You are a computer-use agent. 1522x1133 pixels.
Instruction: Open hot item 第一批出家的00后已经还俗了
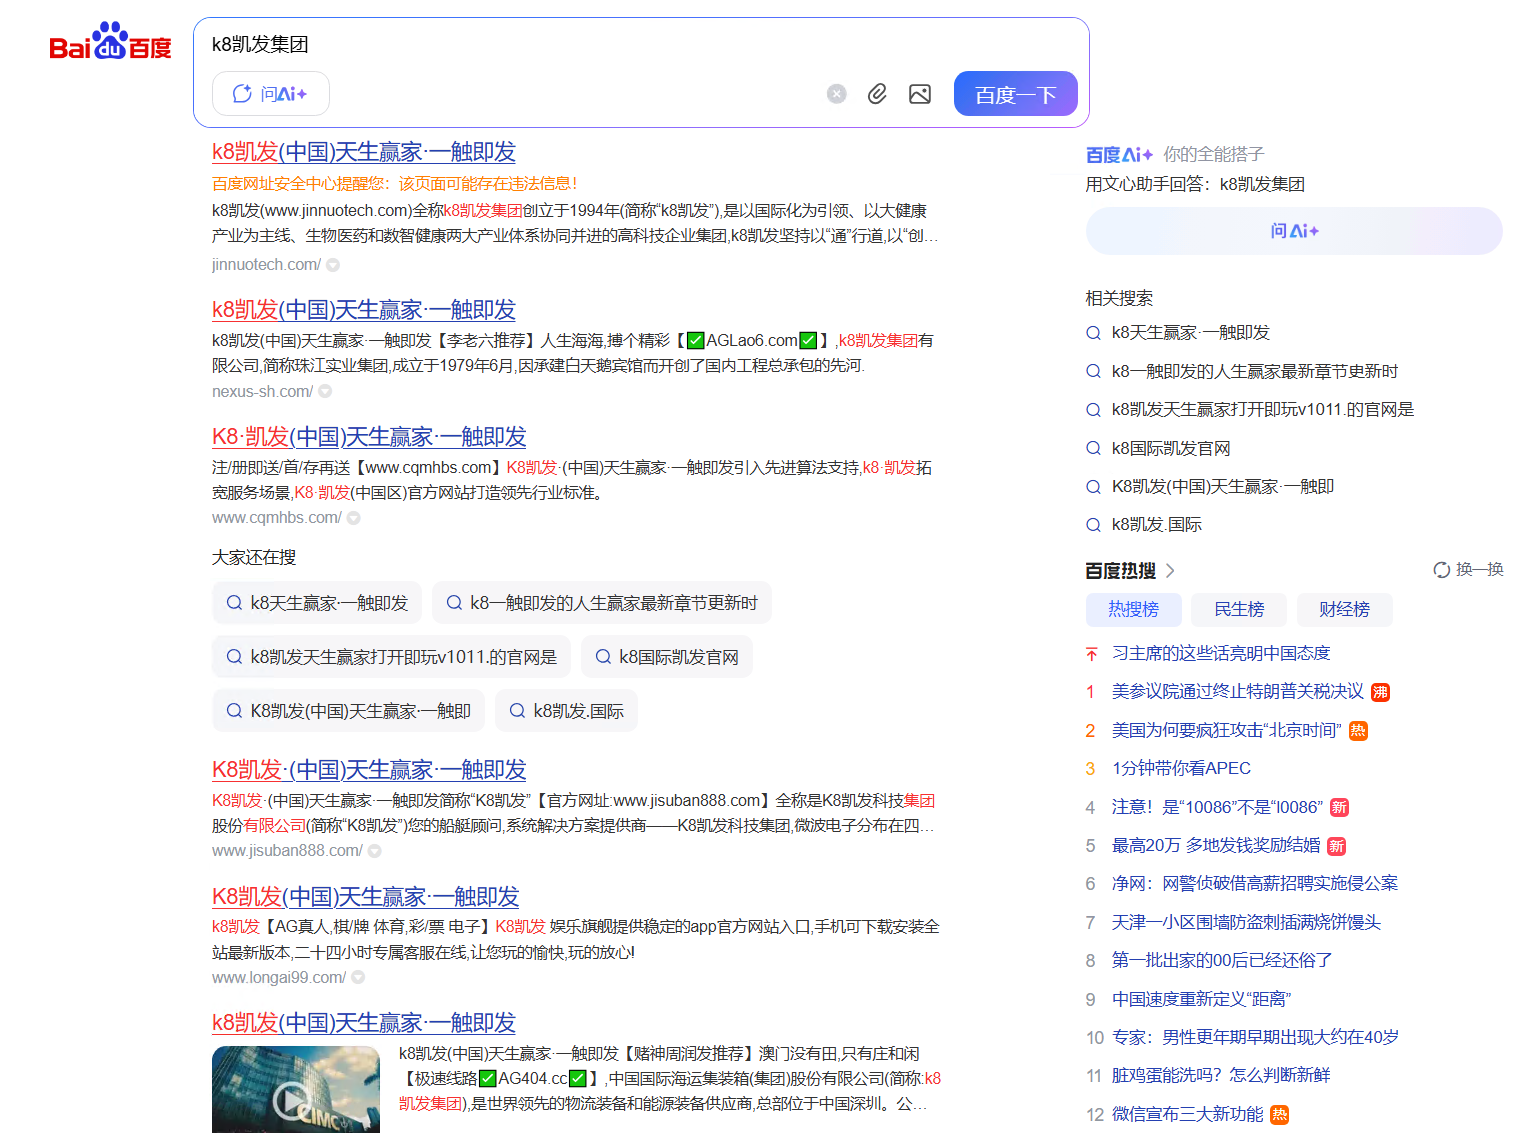(x=1222, y=961)
